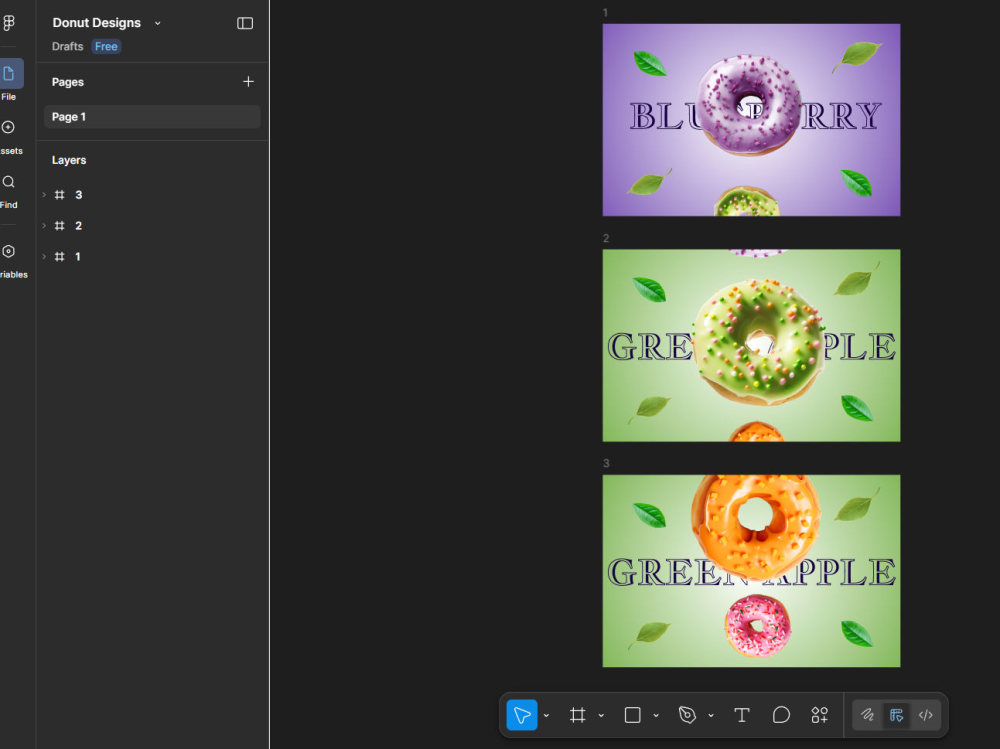
Task: Click the Pages section header
Action: pyautogui.click(x=68, y=82)
